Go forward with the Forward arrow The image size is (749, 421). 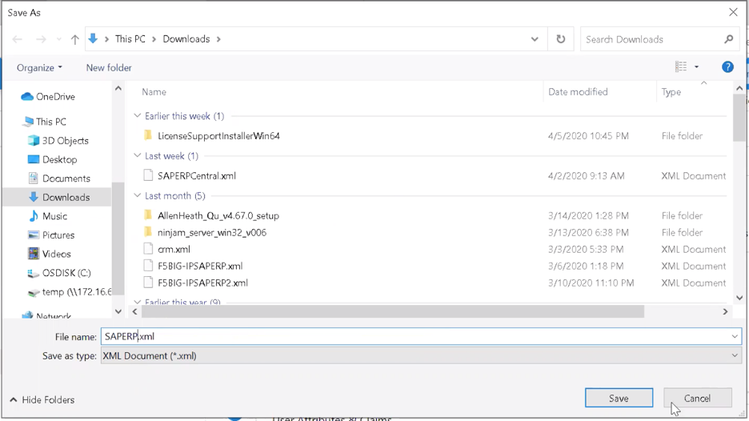(x=41, y=39)
